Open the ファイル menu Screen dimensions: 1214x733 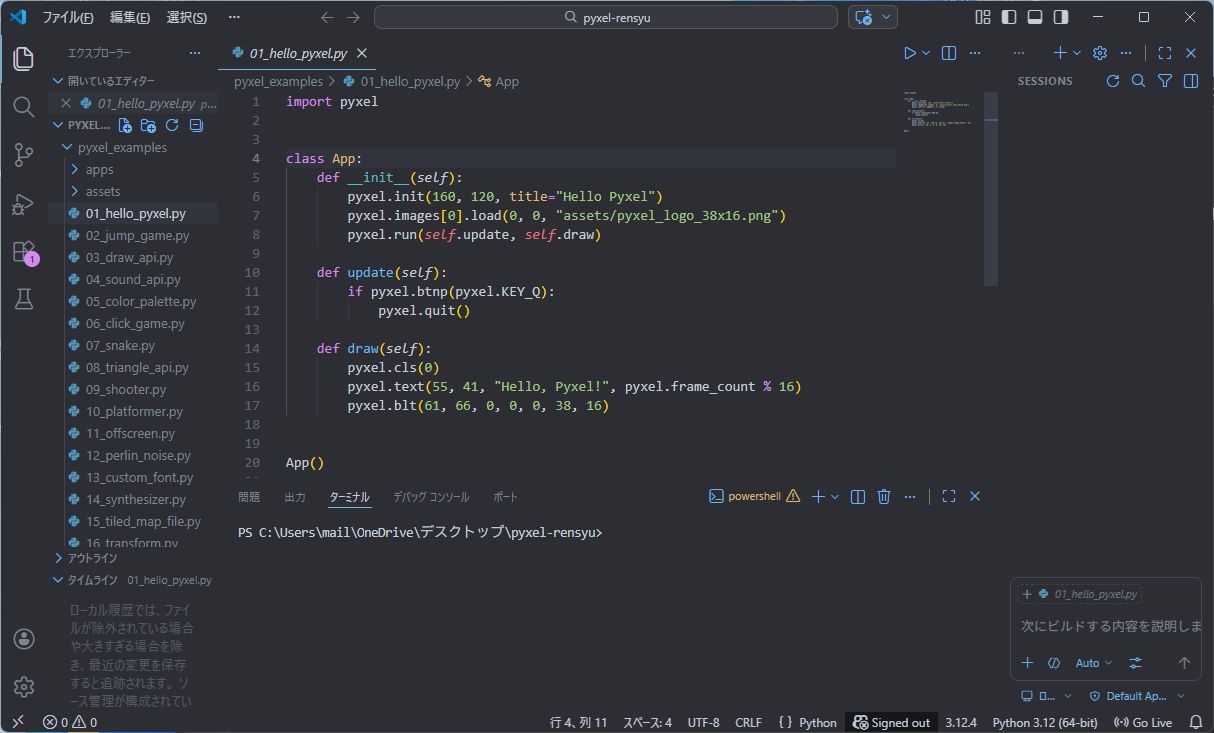pyautogui.click(x=67, y=18)
